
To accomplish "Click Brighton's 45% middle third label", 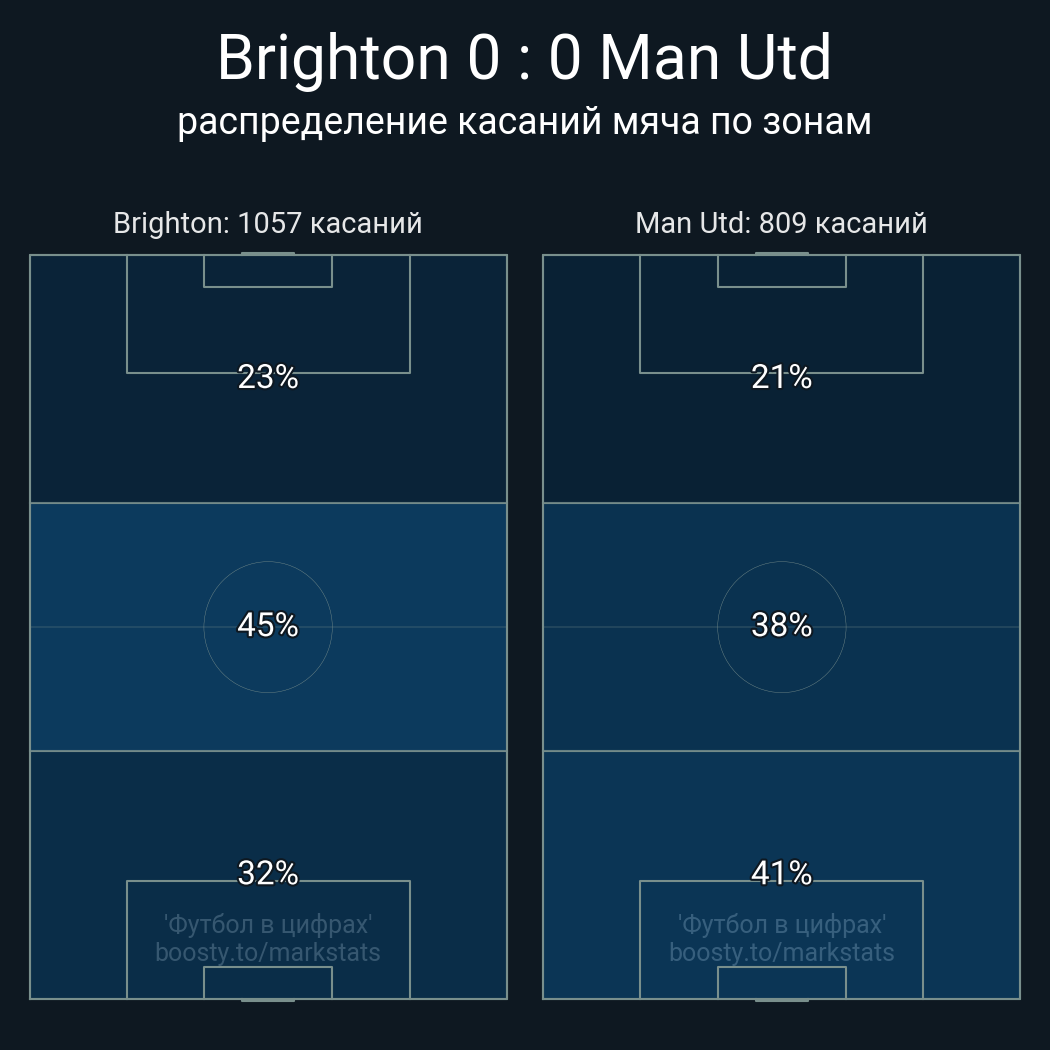I will pyautogui.click(x=268, y=625).
